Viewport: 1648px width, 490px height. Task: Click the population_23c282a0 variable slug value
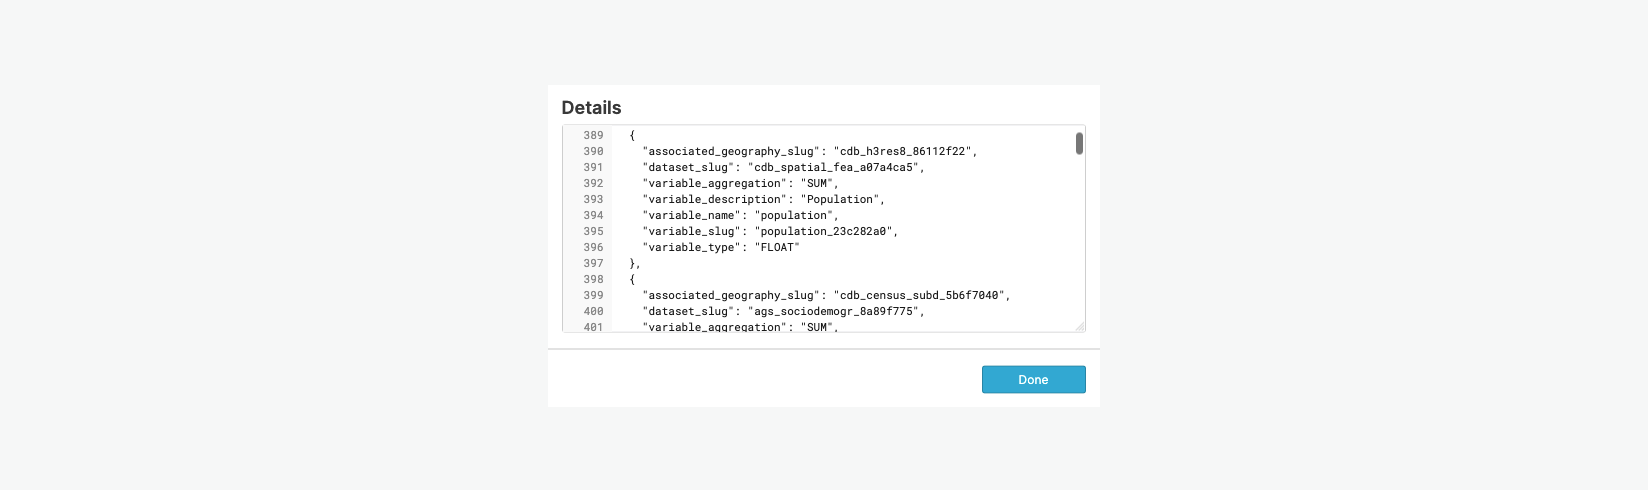pyautogui.click(x=824, y=231)
